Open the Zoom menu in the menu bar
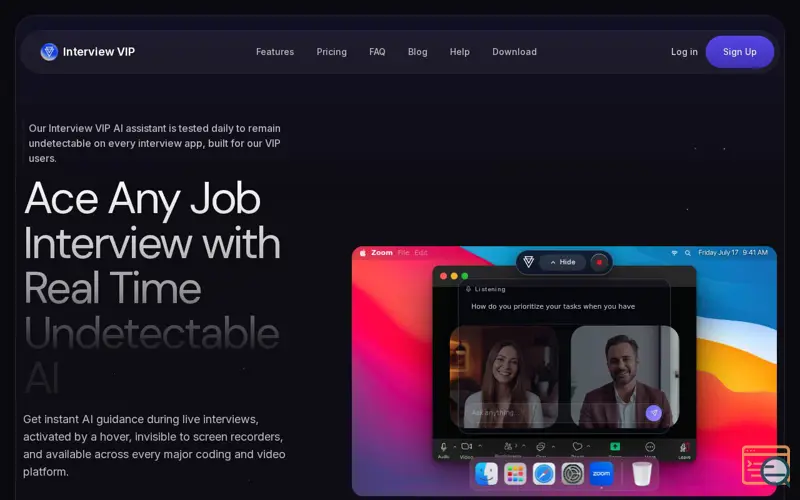This screenshot has height=500, width=800. point(382,253)
